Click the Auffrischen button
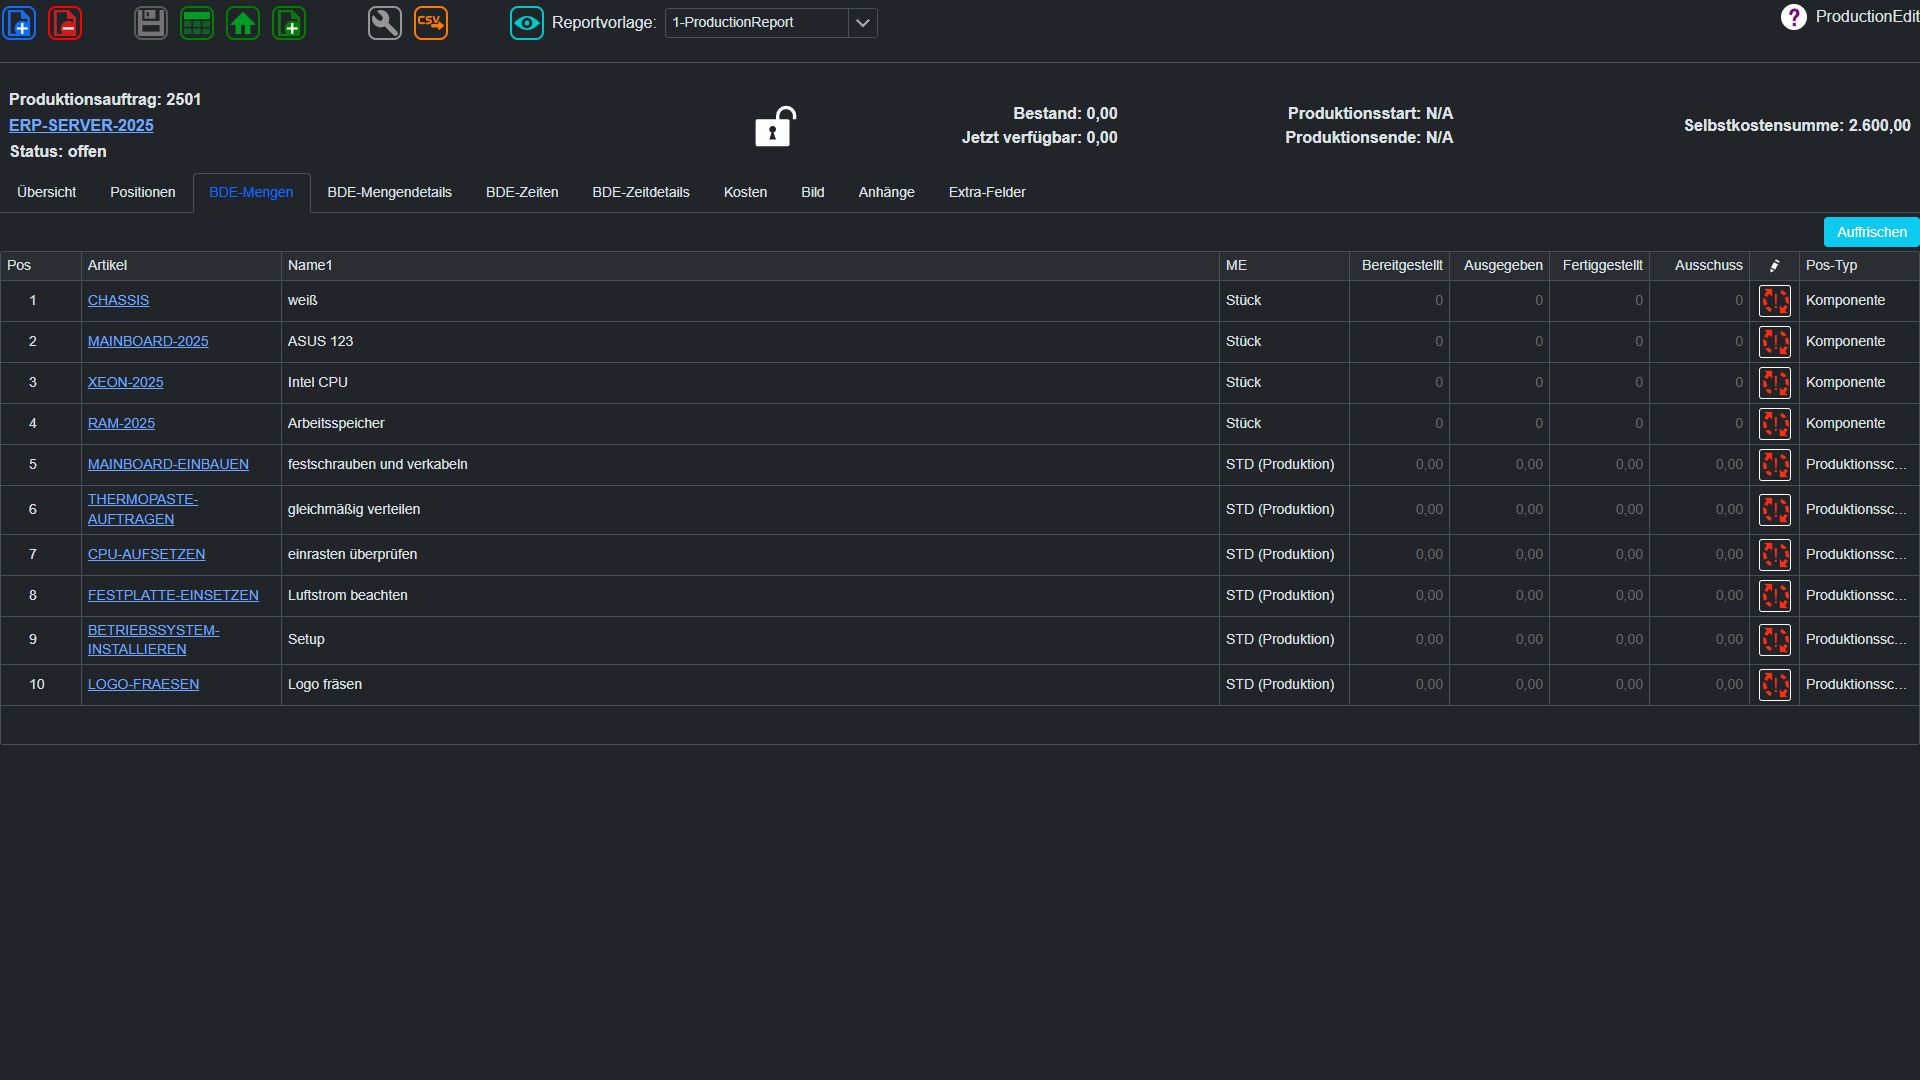 click(1871, 232)
